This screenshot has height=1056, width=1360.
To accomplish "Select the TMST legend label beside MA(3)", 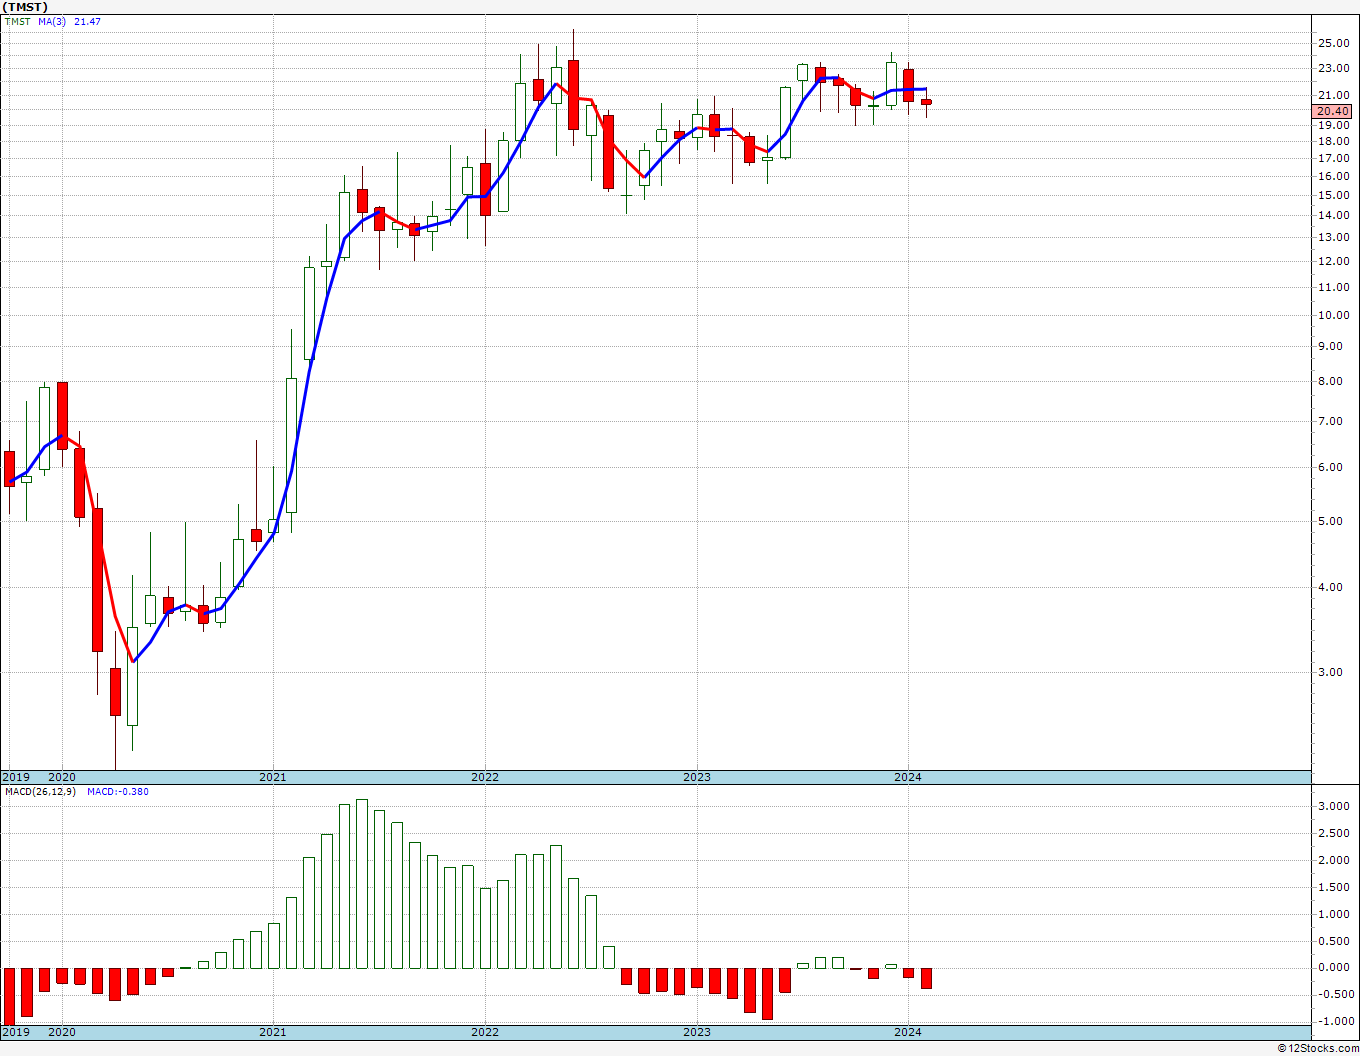I will point(18,22).
